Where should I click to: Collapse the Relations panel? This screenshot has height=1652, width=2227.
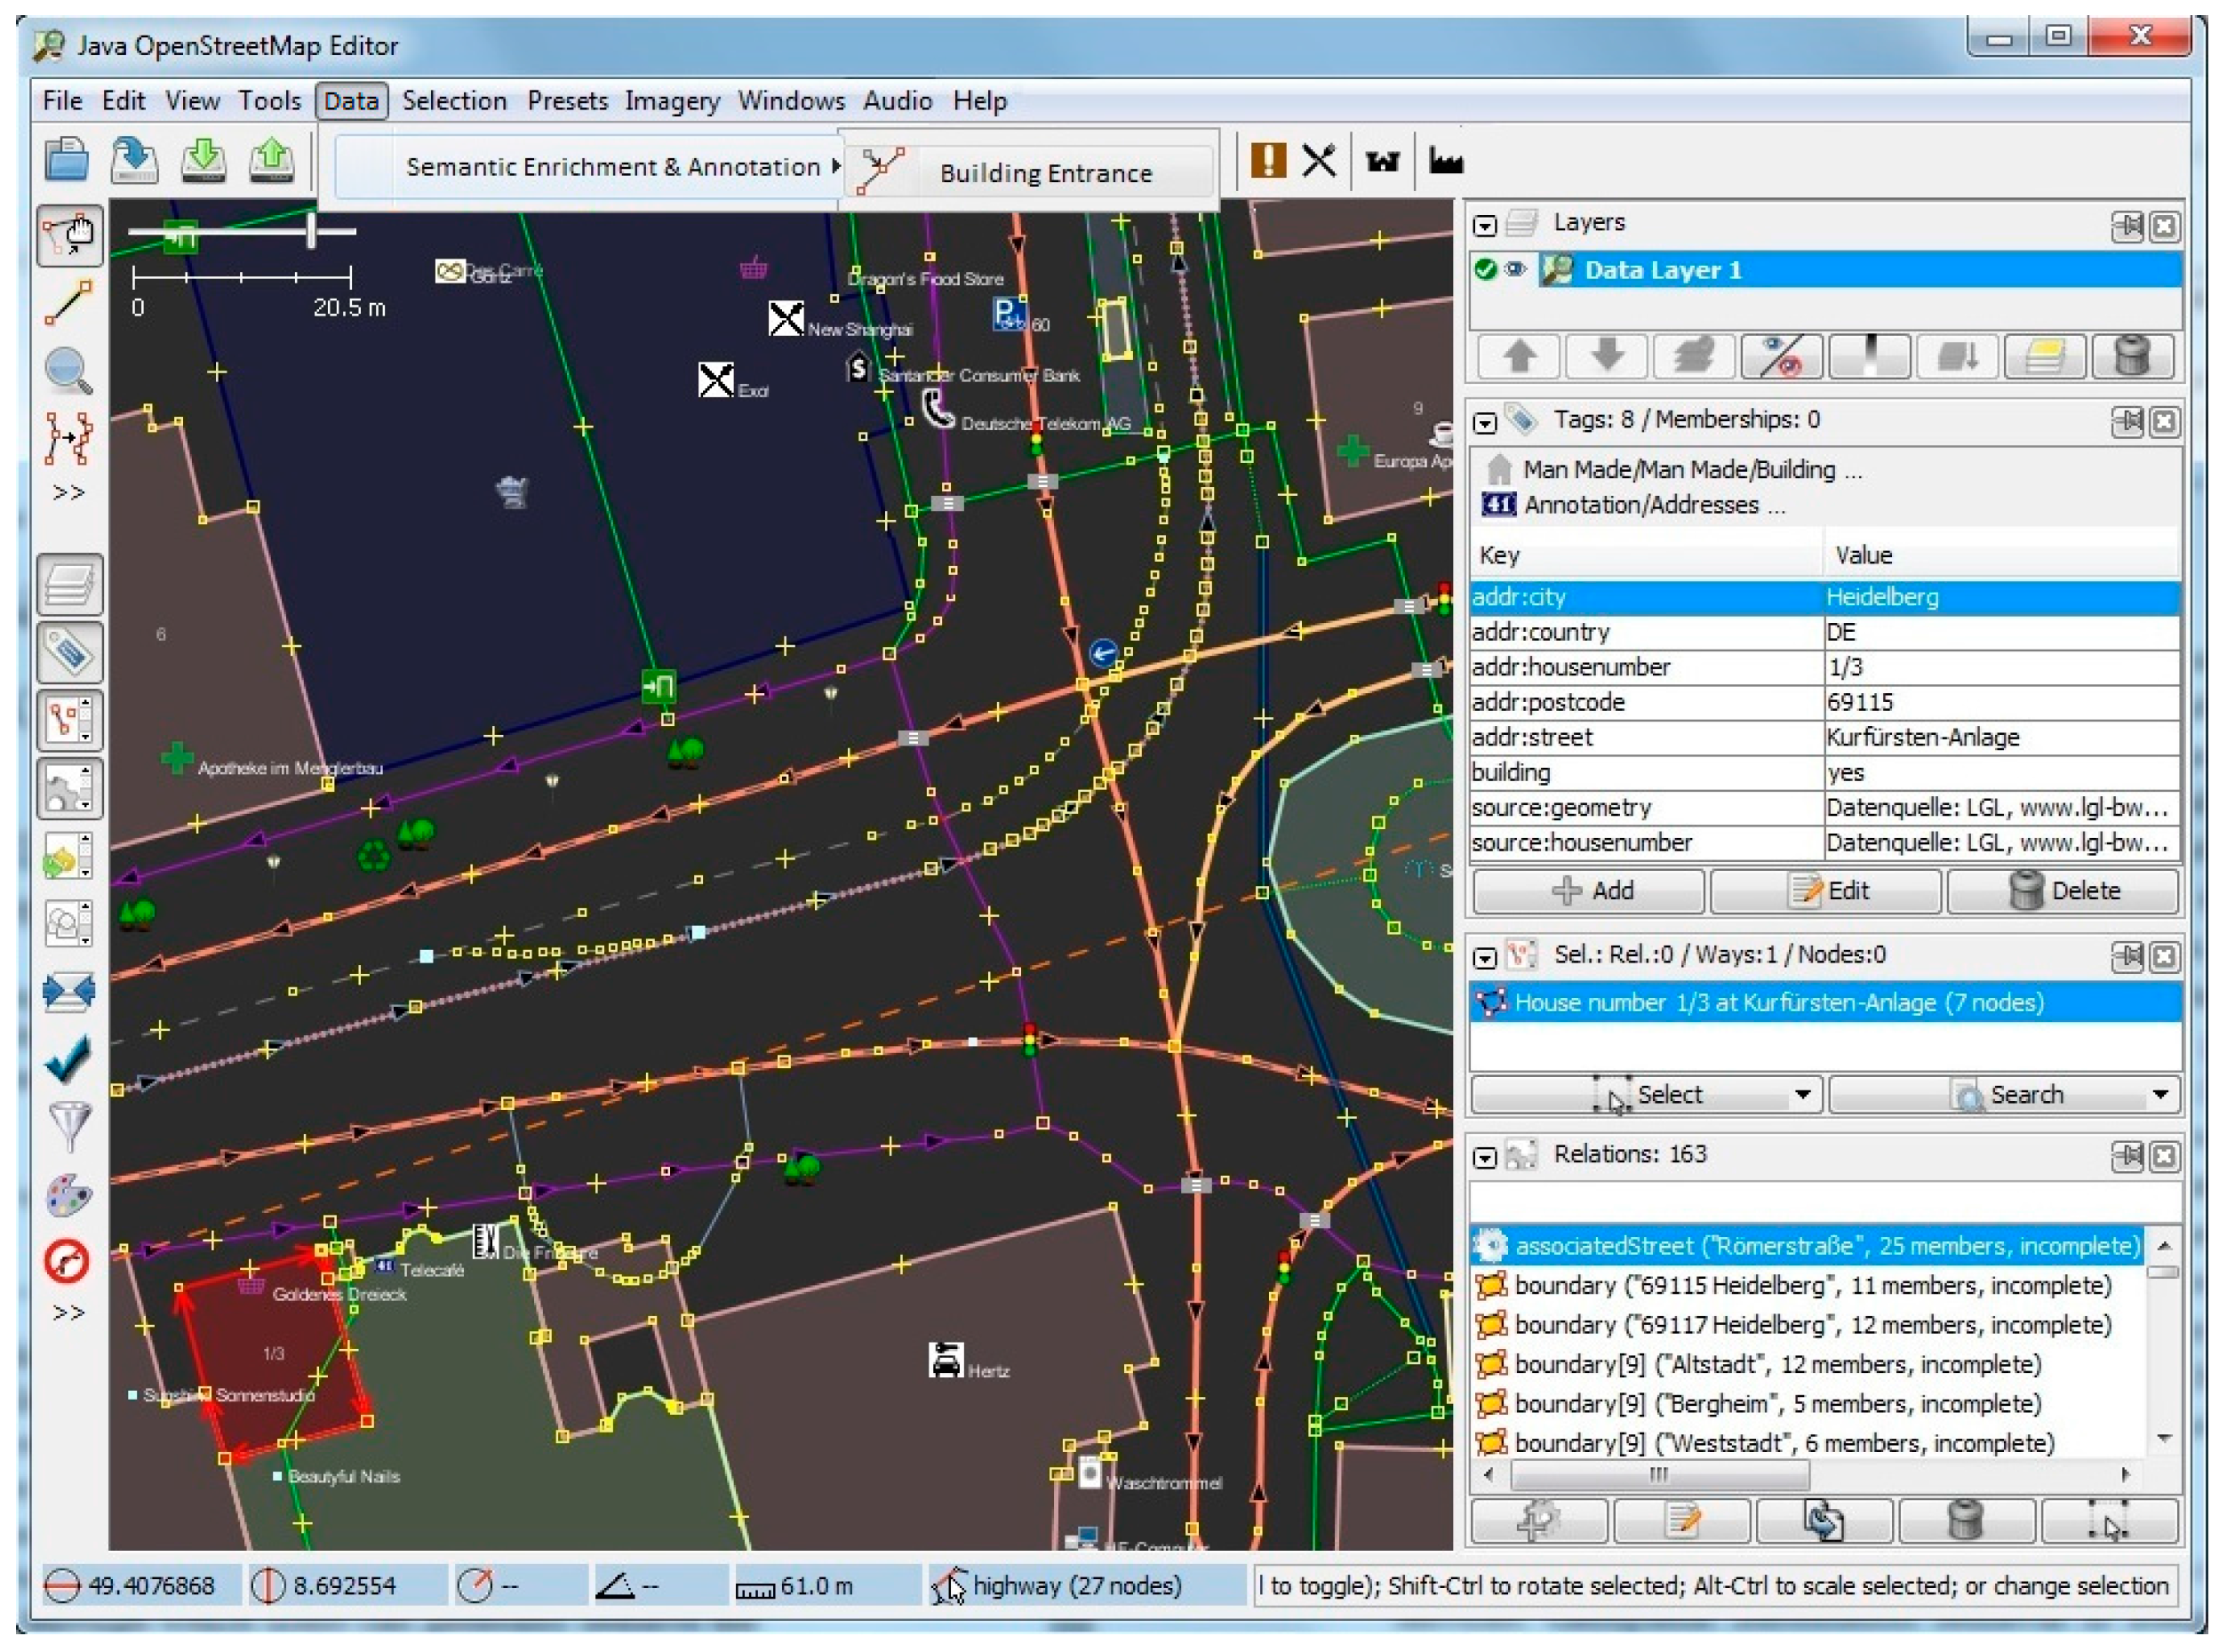tap(1485, 1158)
